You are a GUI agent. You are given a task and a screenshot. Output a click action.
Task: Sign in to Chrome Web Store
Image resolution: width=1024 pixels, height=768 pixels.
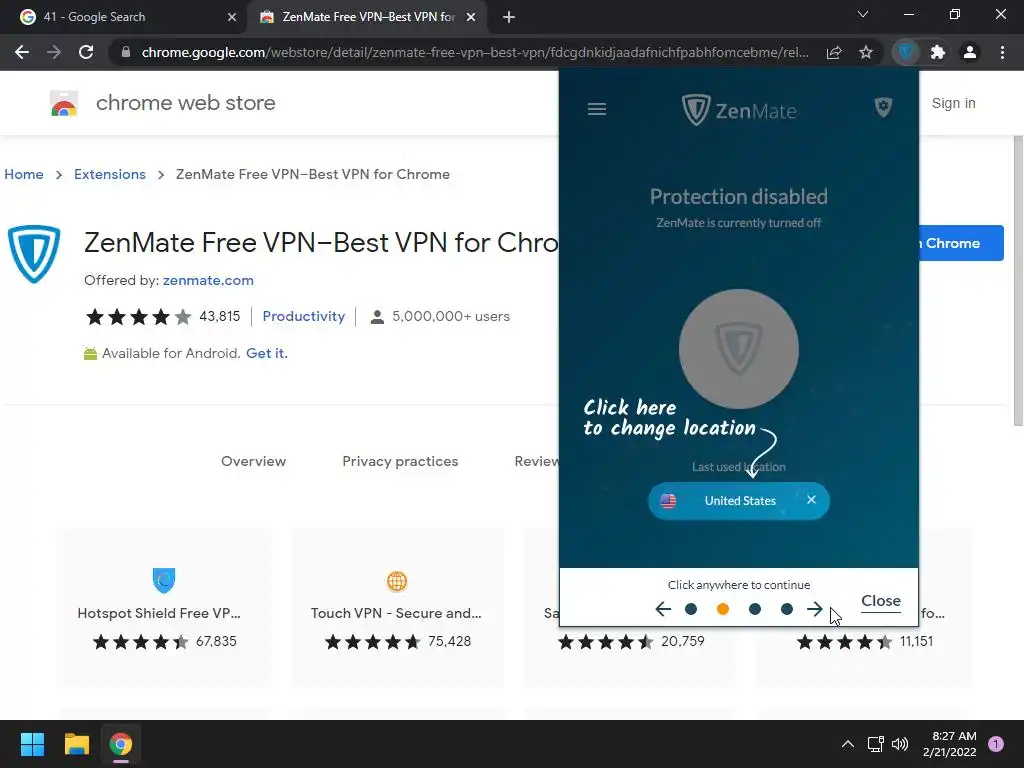(953, 103)
